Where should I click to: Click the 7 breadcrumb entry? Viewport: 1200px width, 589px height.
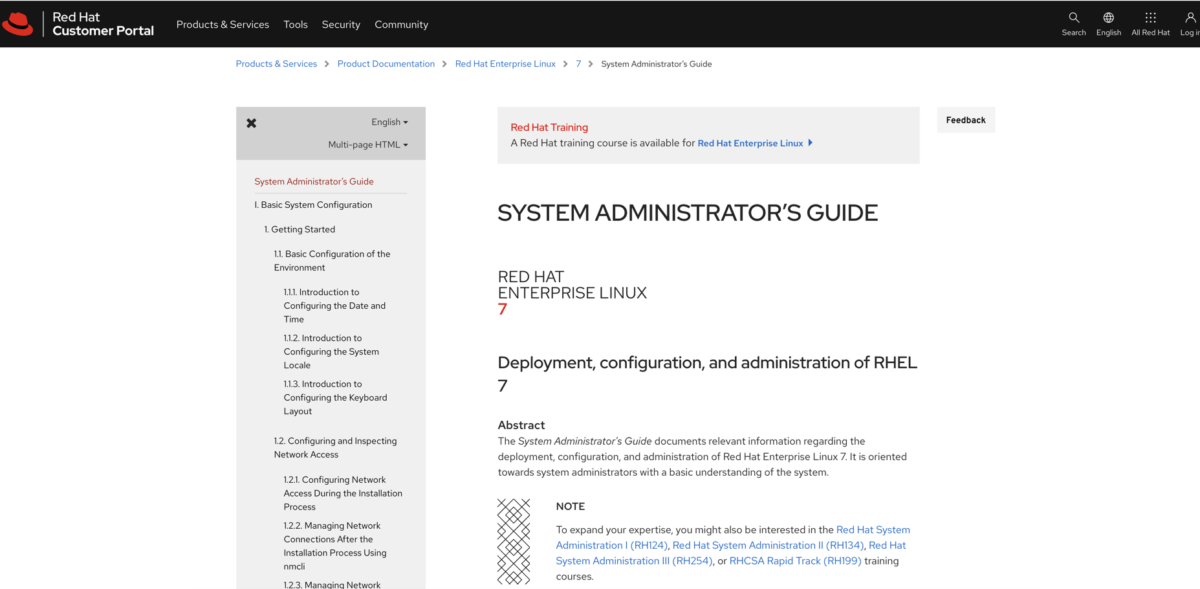578,63
